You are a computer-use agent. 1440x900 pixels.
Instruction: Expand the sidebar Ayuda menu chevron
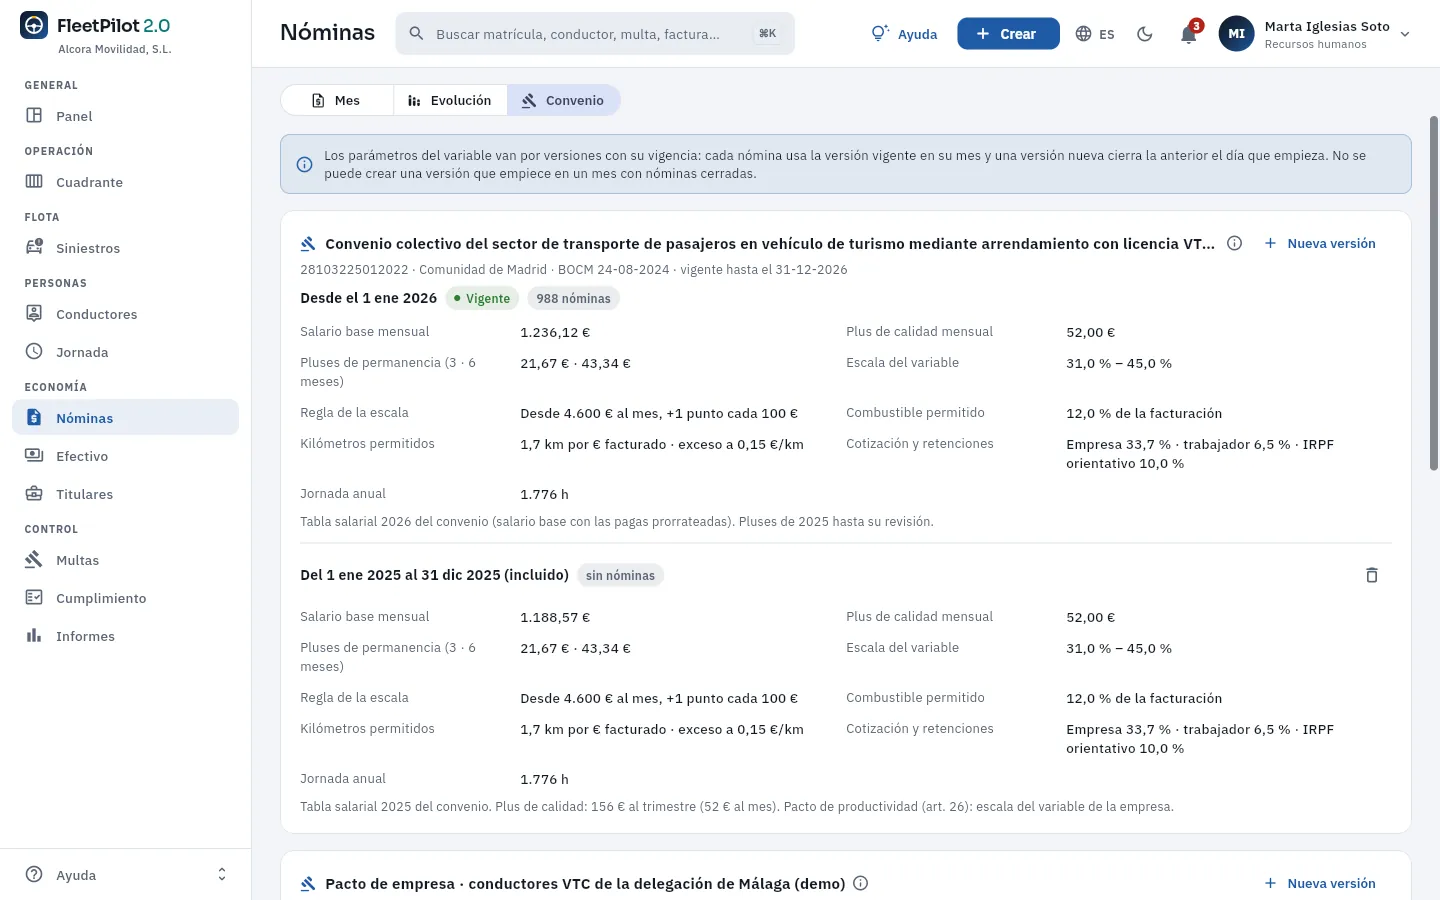pyautogui.click(x=222, y=875)
